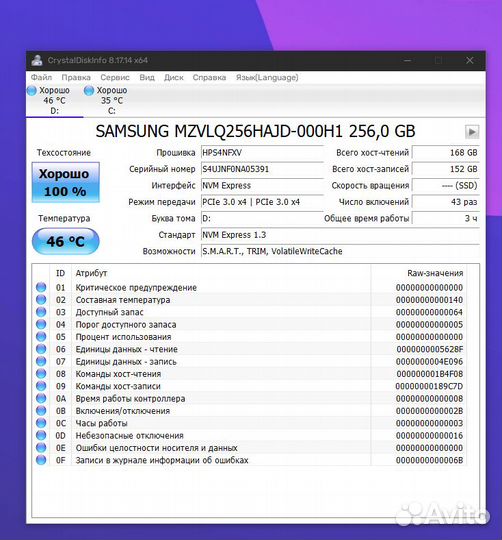Click the status dot for attribute 05
Viewport: 502px width, 540px height.
pos(41,336)
